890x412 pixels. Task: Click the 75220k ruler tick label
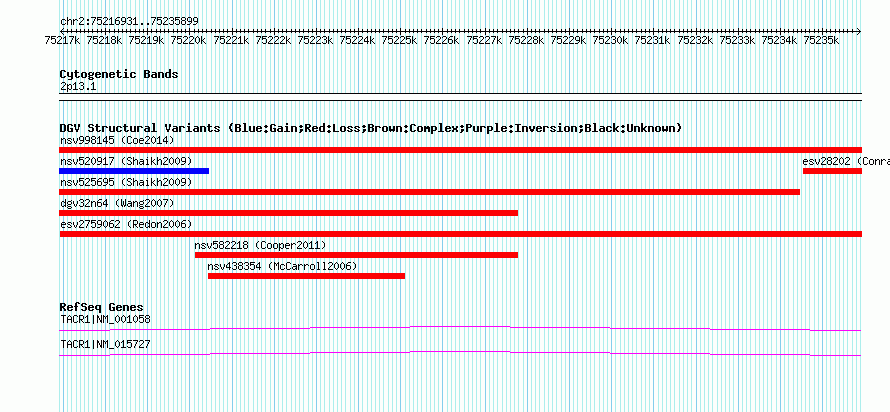(x=189, y=40)
